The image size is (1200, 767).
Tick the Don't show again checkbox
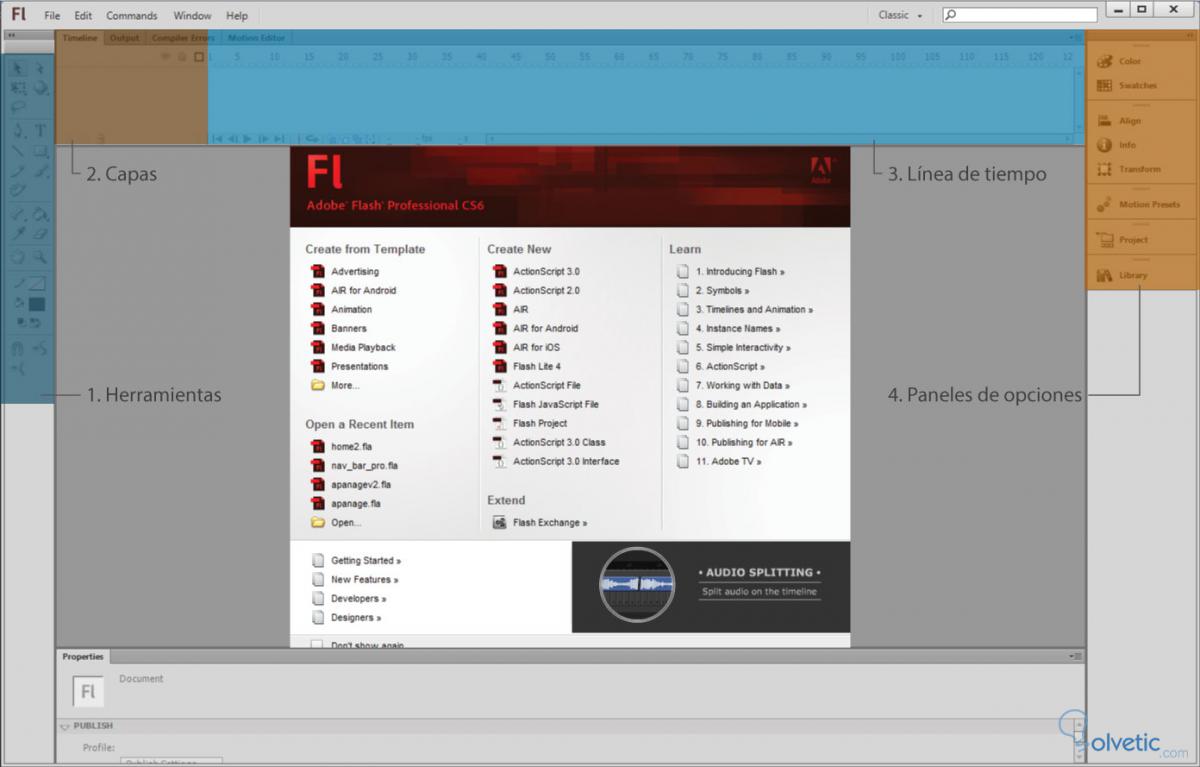coord(317,645)
